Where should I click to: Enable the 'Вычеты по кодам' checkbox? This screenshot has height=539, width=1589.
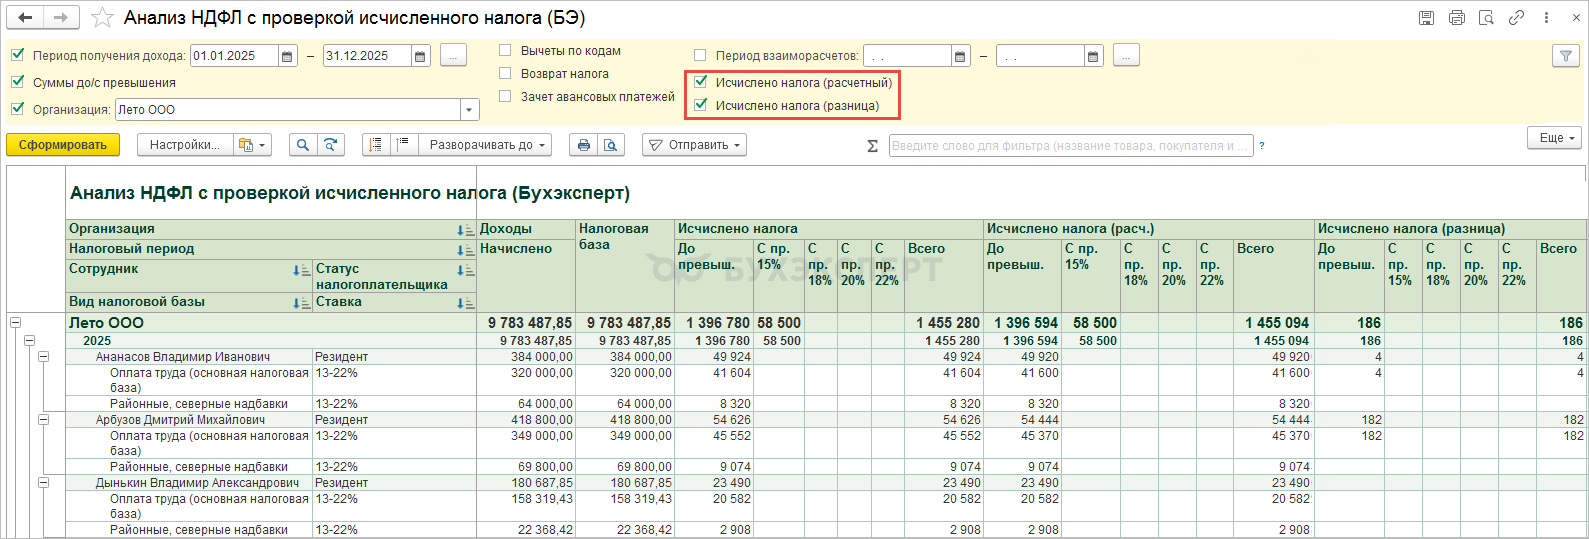[505, 50]
